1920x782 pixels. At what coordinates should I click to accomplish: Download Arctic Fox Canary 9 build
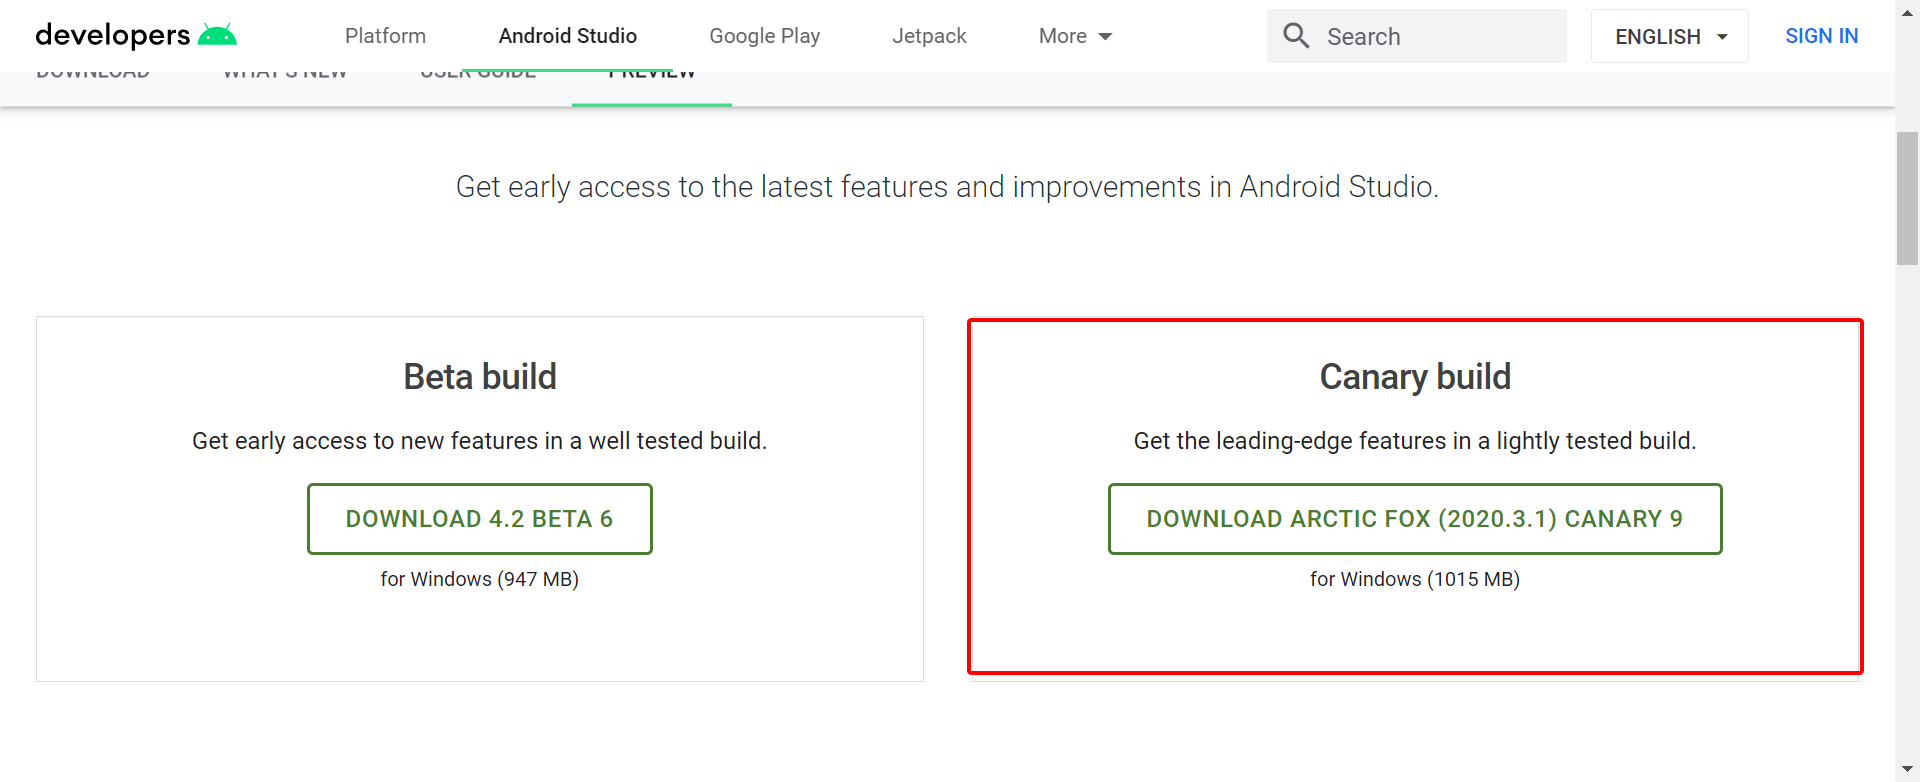1415,519
